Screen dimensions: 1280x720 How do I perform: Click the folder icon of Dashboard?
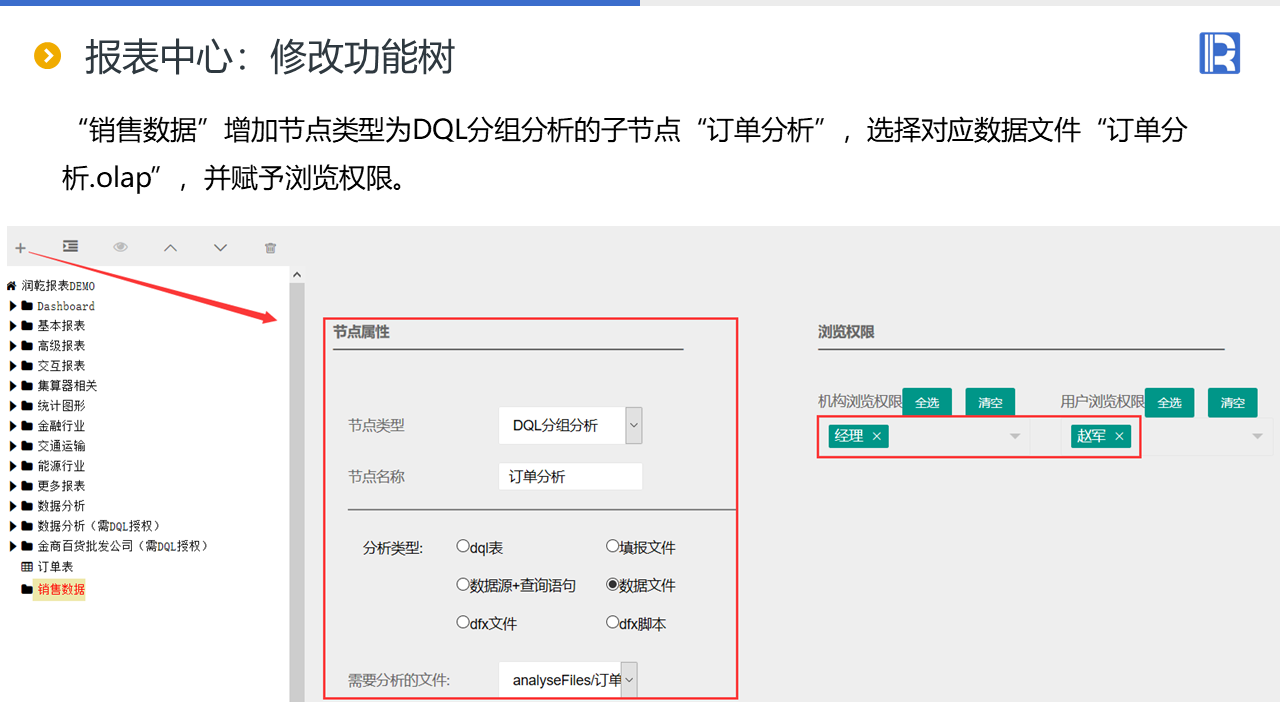(27, 306)
